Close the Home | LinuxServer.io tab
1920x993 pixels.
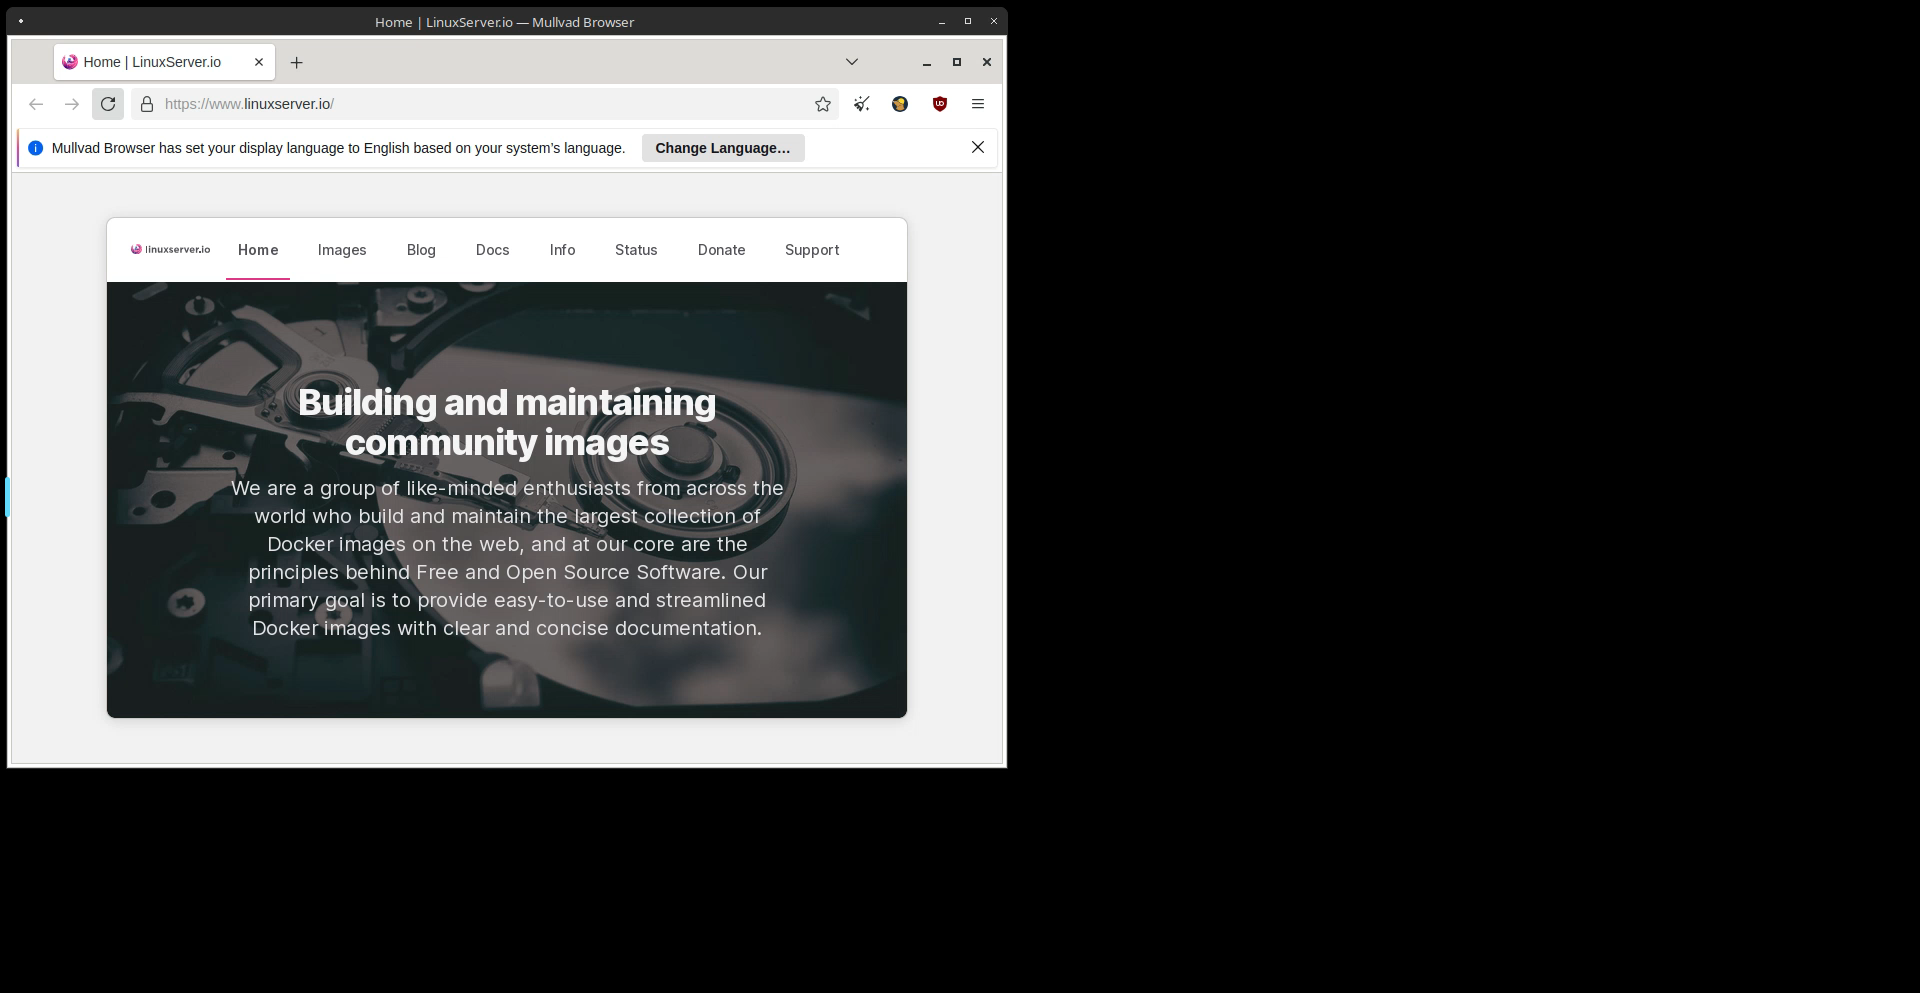tap(259, 62)
